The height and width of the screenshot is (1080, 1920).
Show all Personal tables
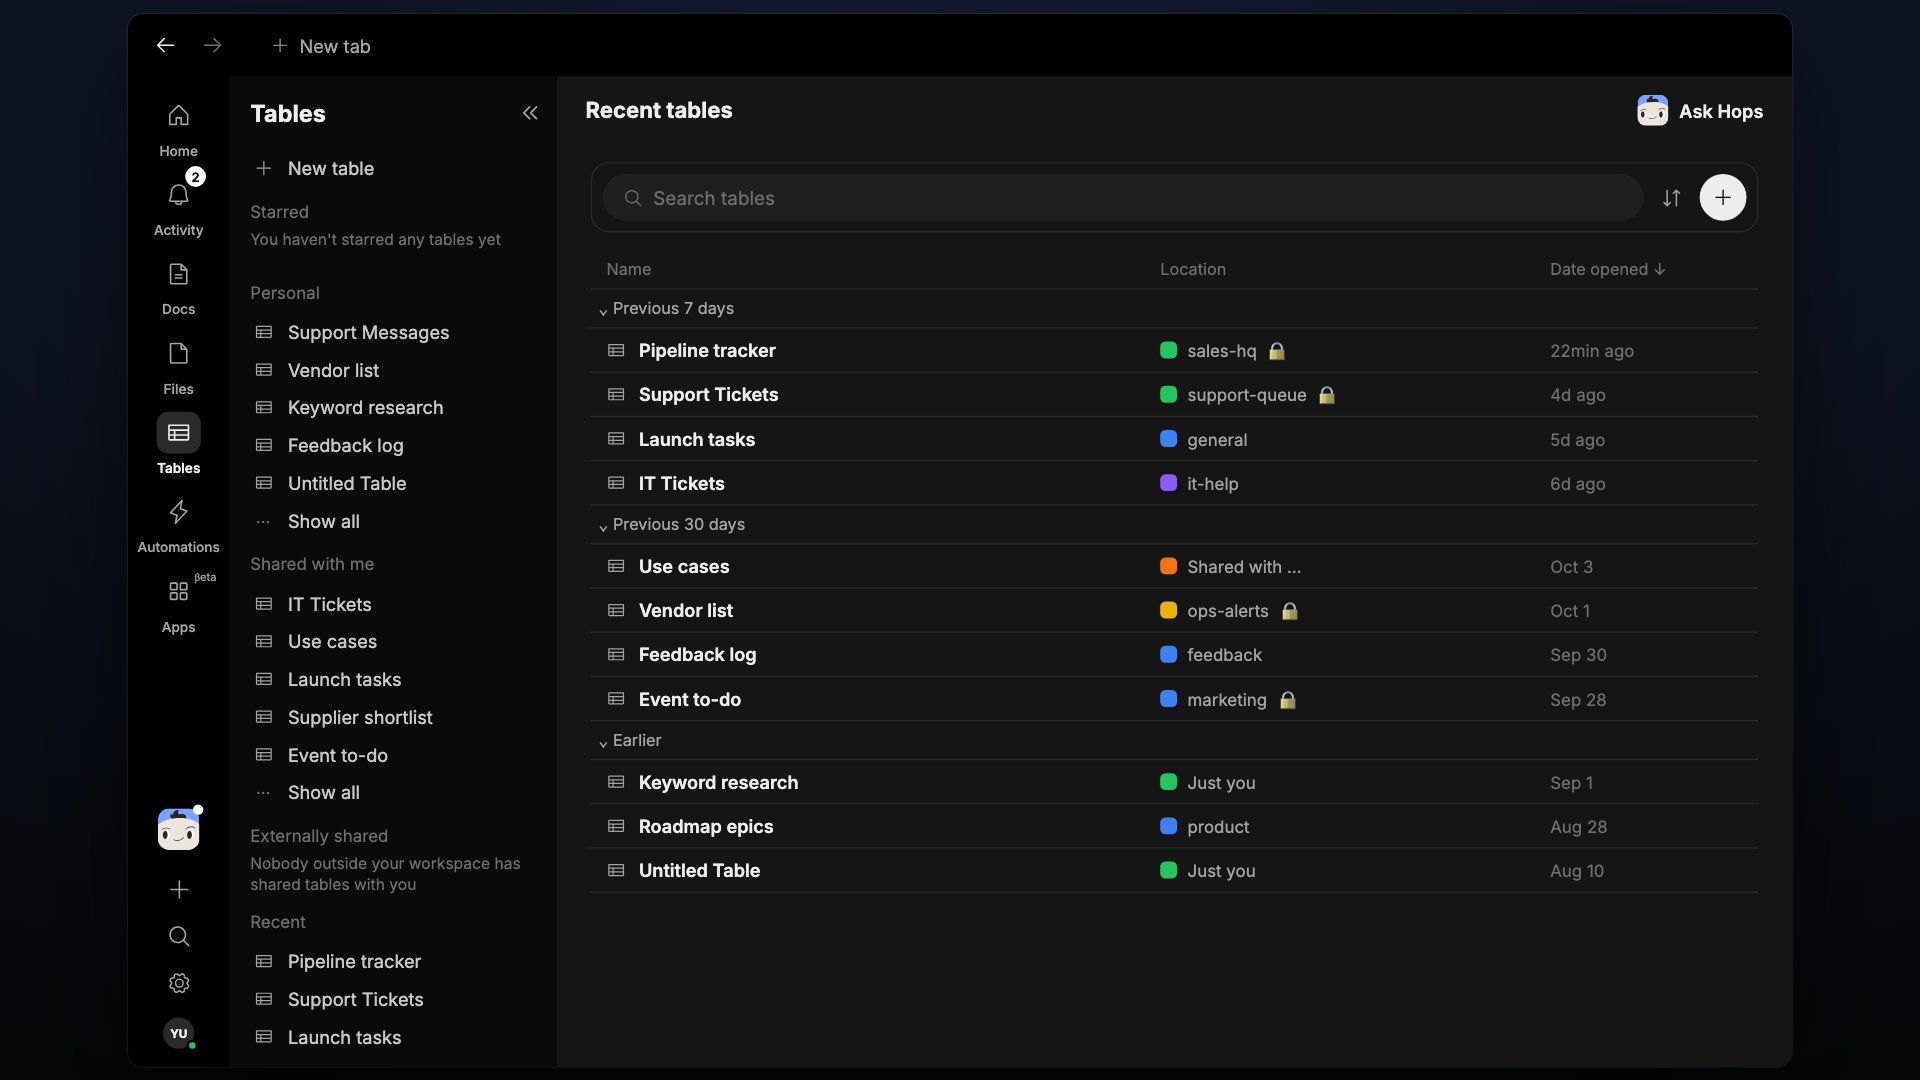[x=323, y=521]
